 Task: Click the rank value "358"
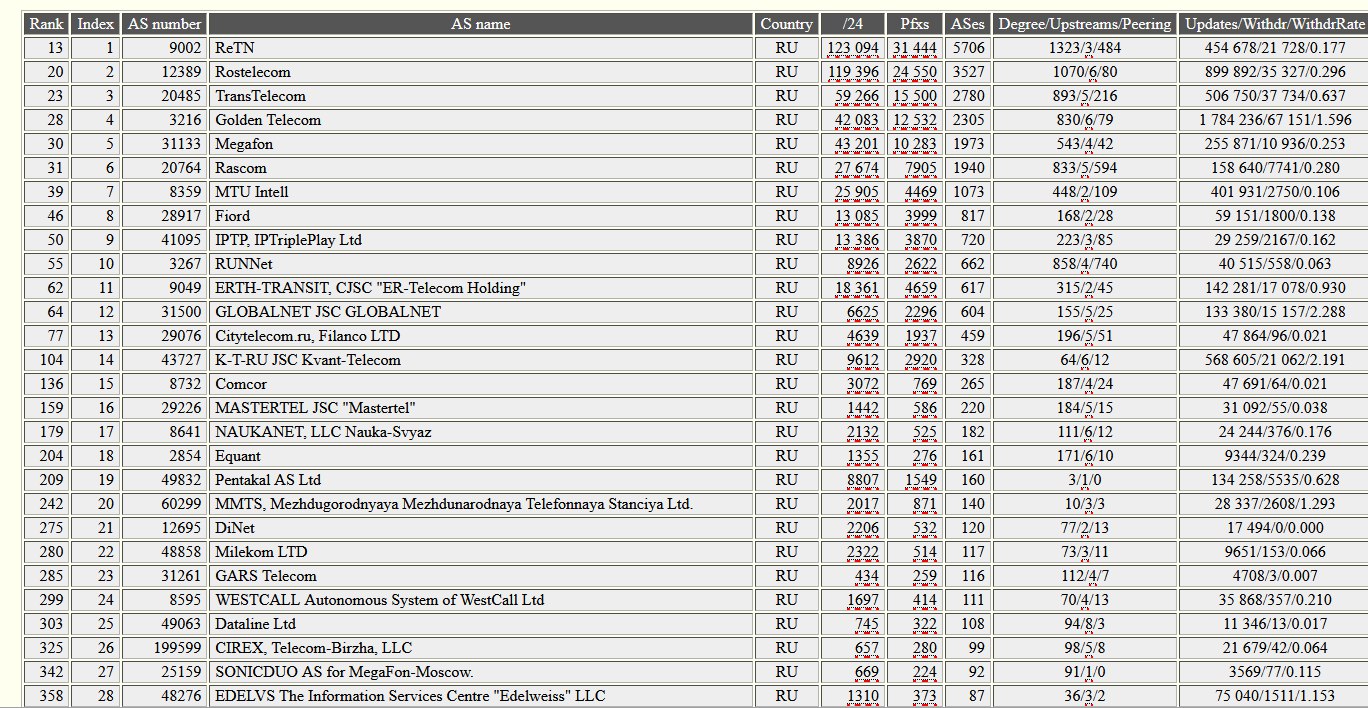click(x=51, y=696)
